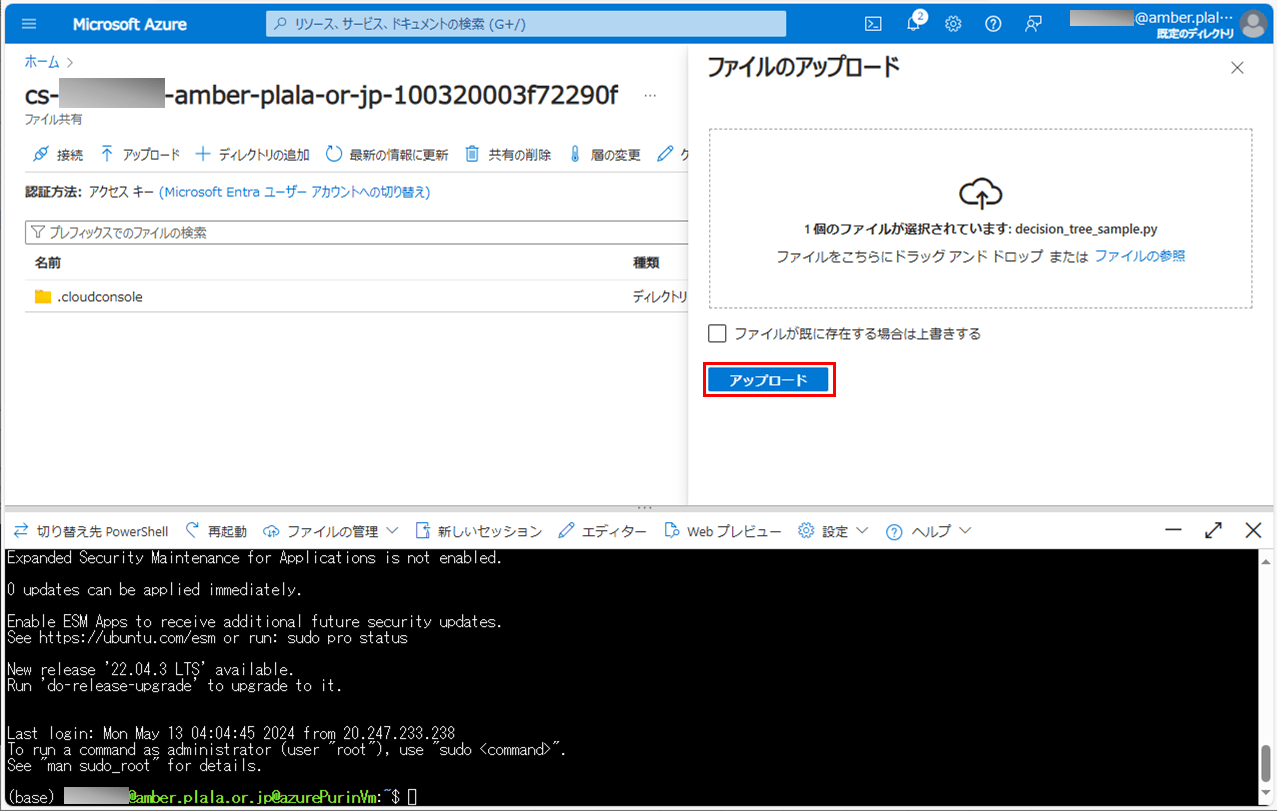Click 共有の削除 trash icon

pos(508,155)
